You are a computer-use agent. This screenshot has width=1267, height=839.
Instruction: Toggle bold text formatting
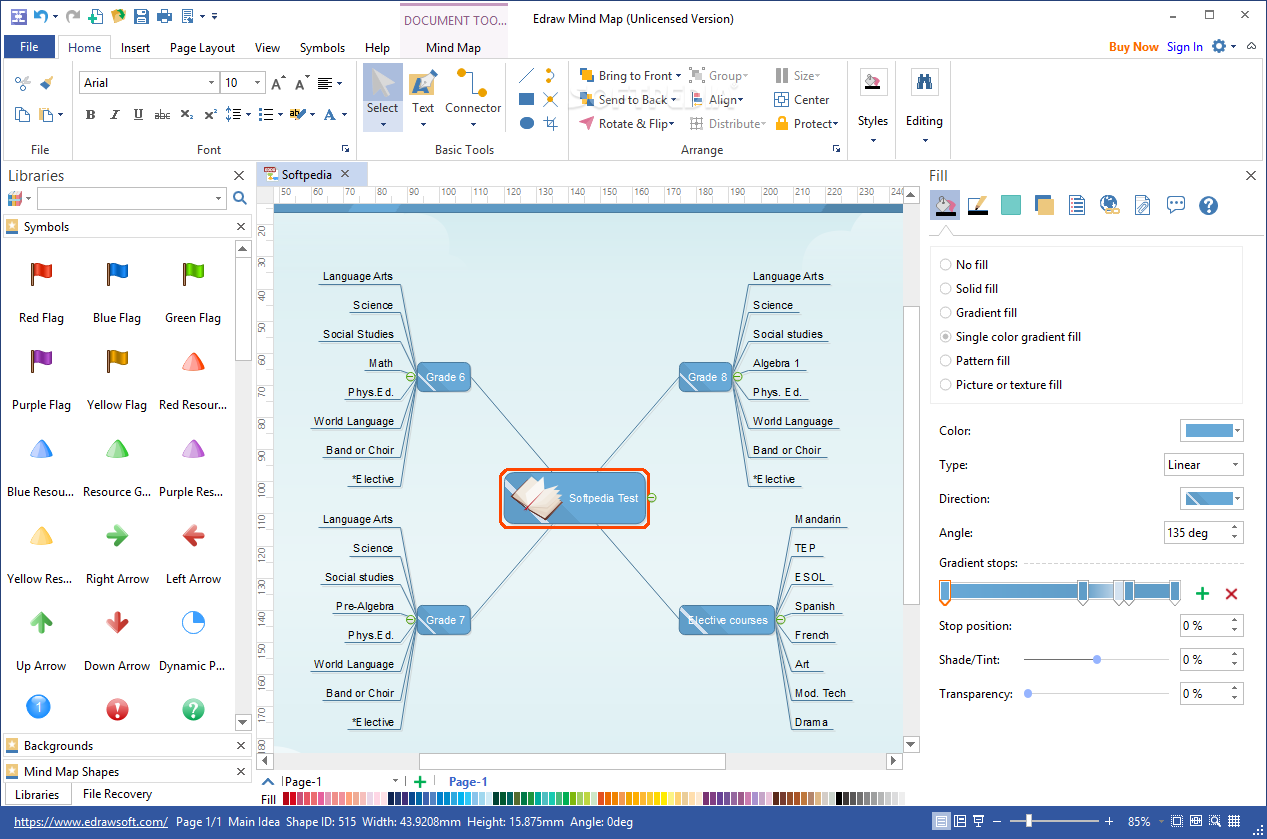pyautogui.click(x=90, y=115)
